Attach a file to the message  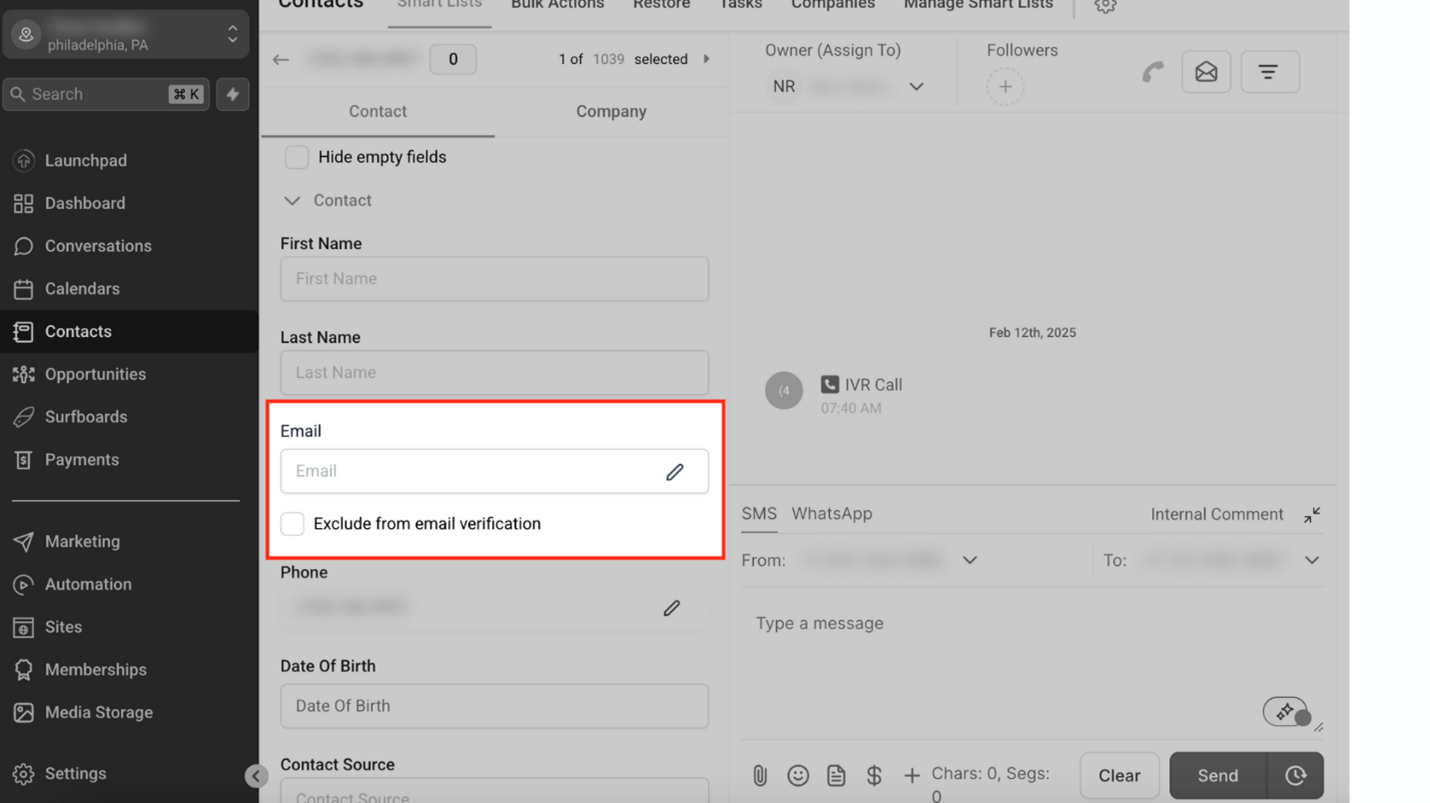tap(760, 775)
